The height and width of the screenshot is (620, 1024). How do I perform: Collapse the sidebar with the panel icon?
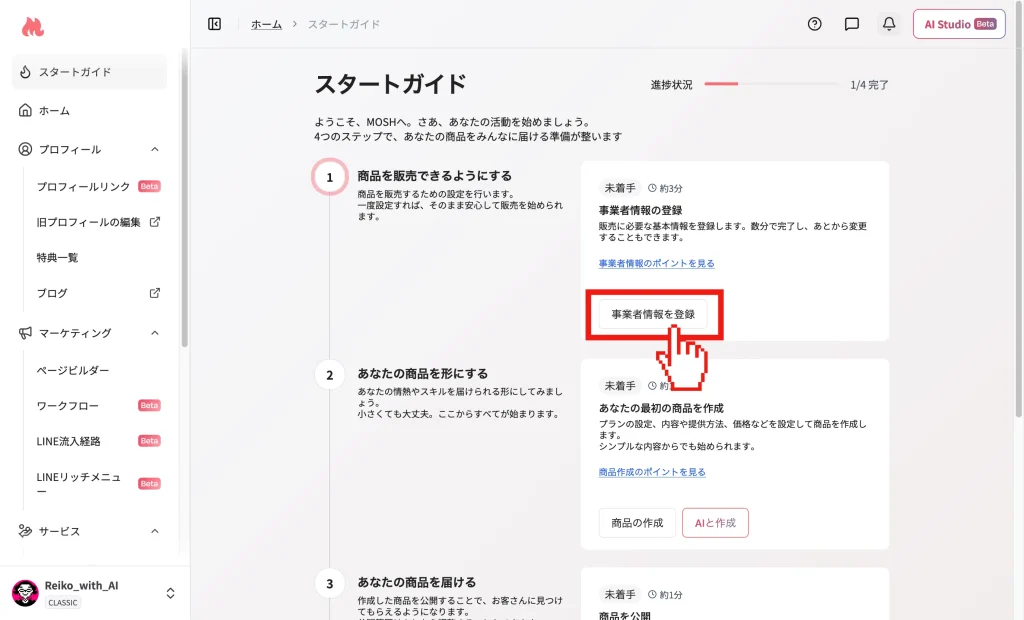click(x=214, y=24)
